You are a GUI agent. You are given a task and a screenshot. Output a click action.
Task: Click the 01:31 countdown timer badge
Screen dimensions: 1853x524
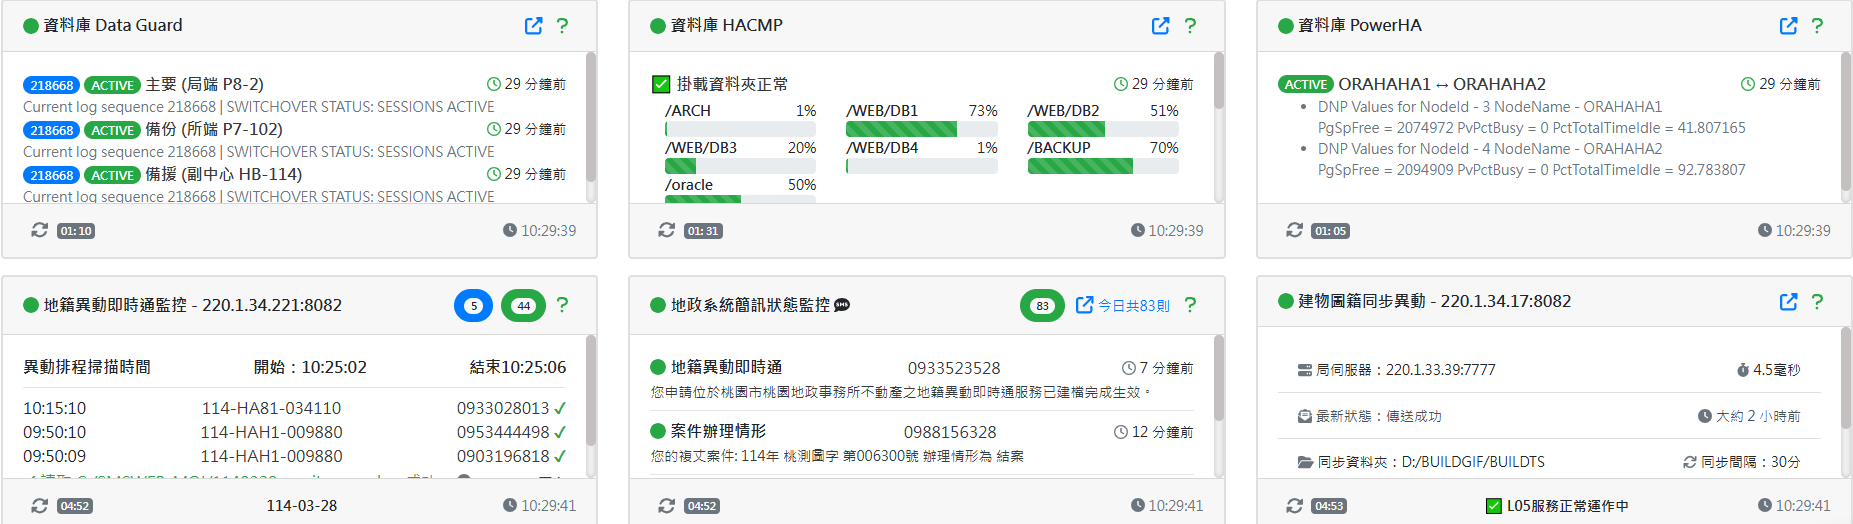[x=703, y=231]
